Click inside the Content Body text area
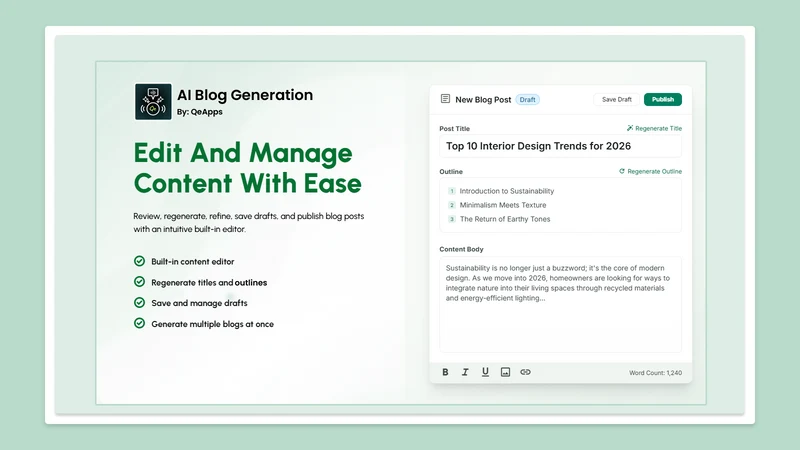 [x=560, y=304]
